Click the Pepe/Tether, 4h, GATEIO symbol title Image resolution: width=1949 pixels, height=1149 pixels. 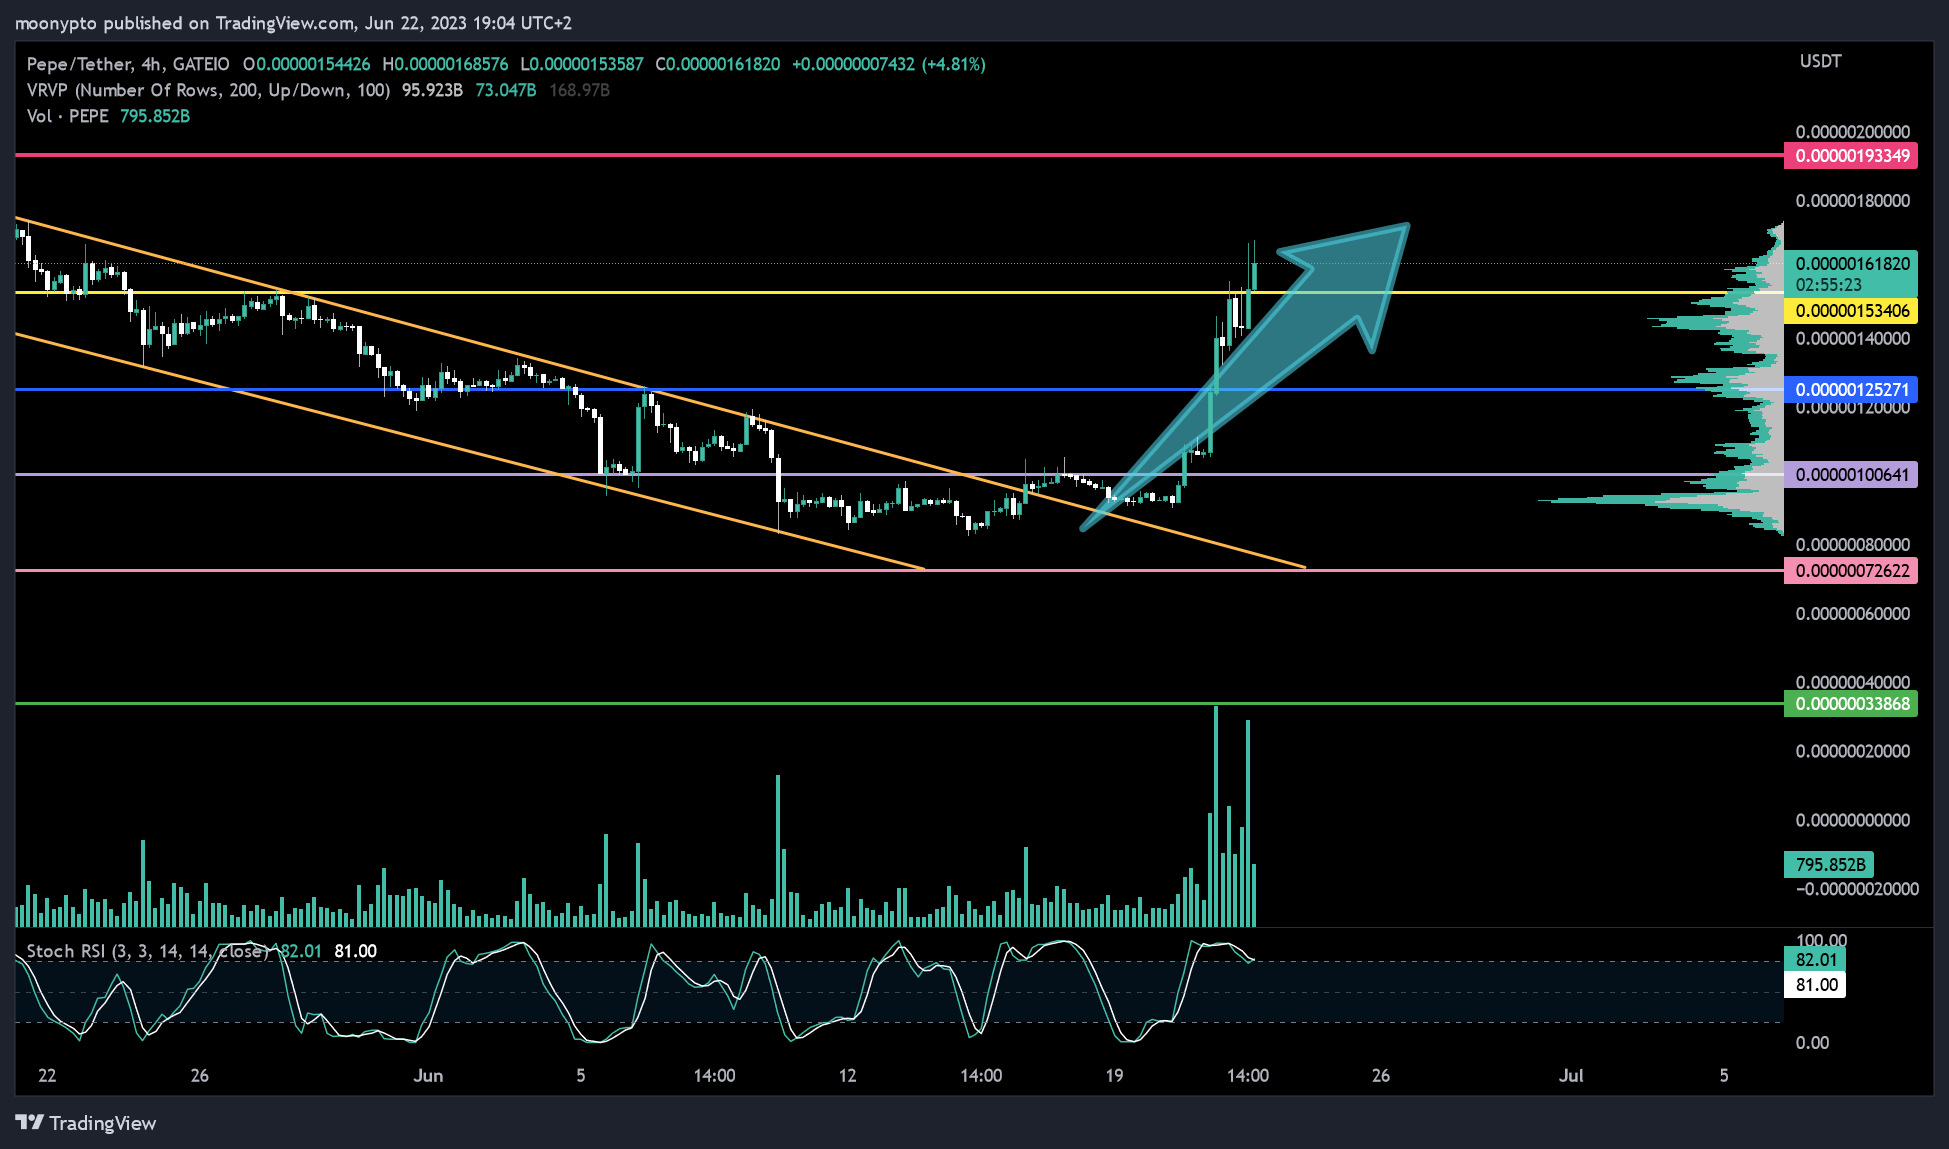coord(128,64)
